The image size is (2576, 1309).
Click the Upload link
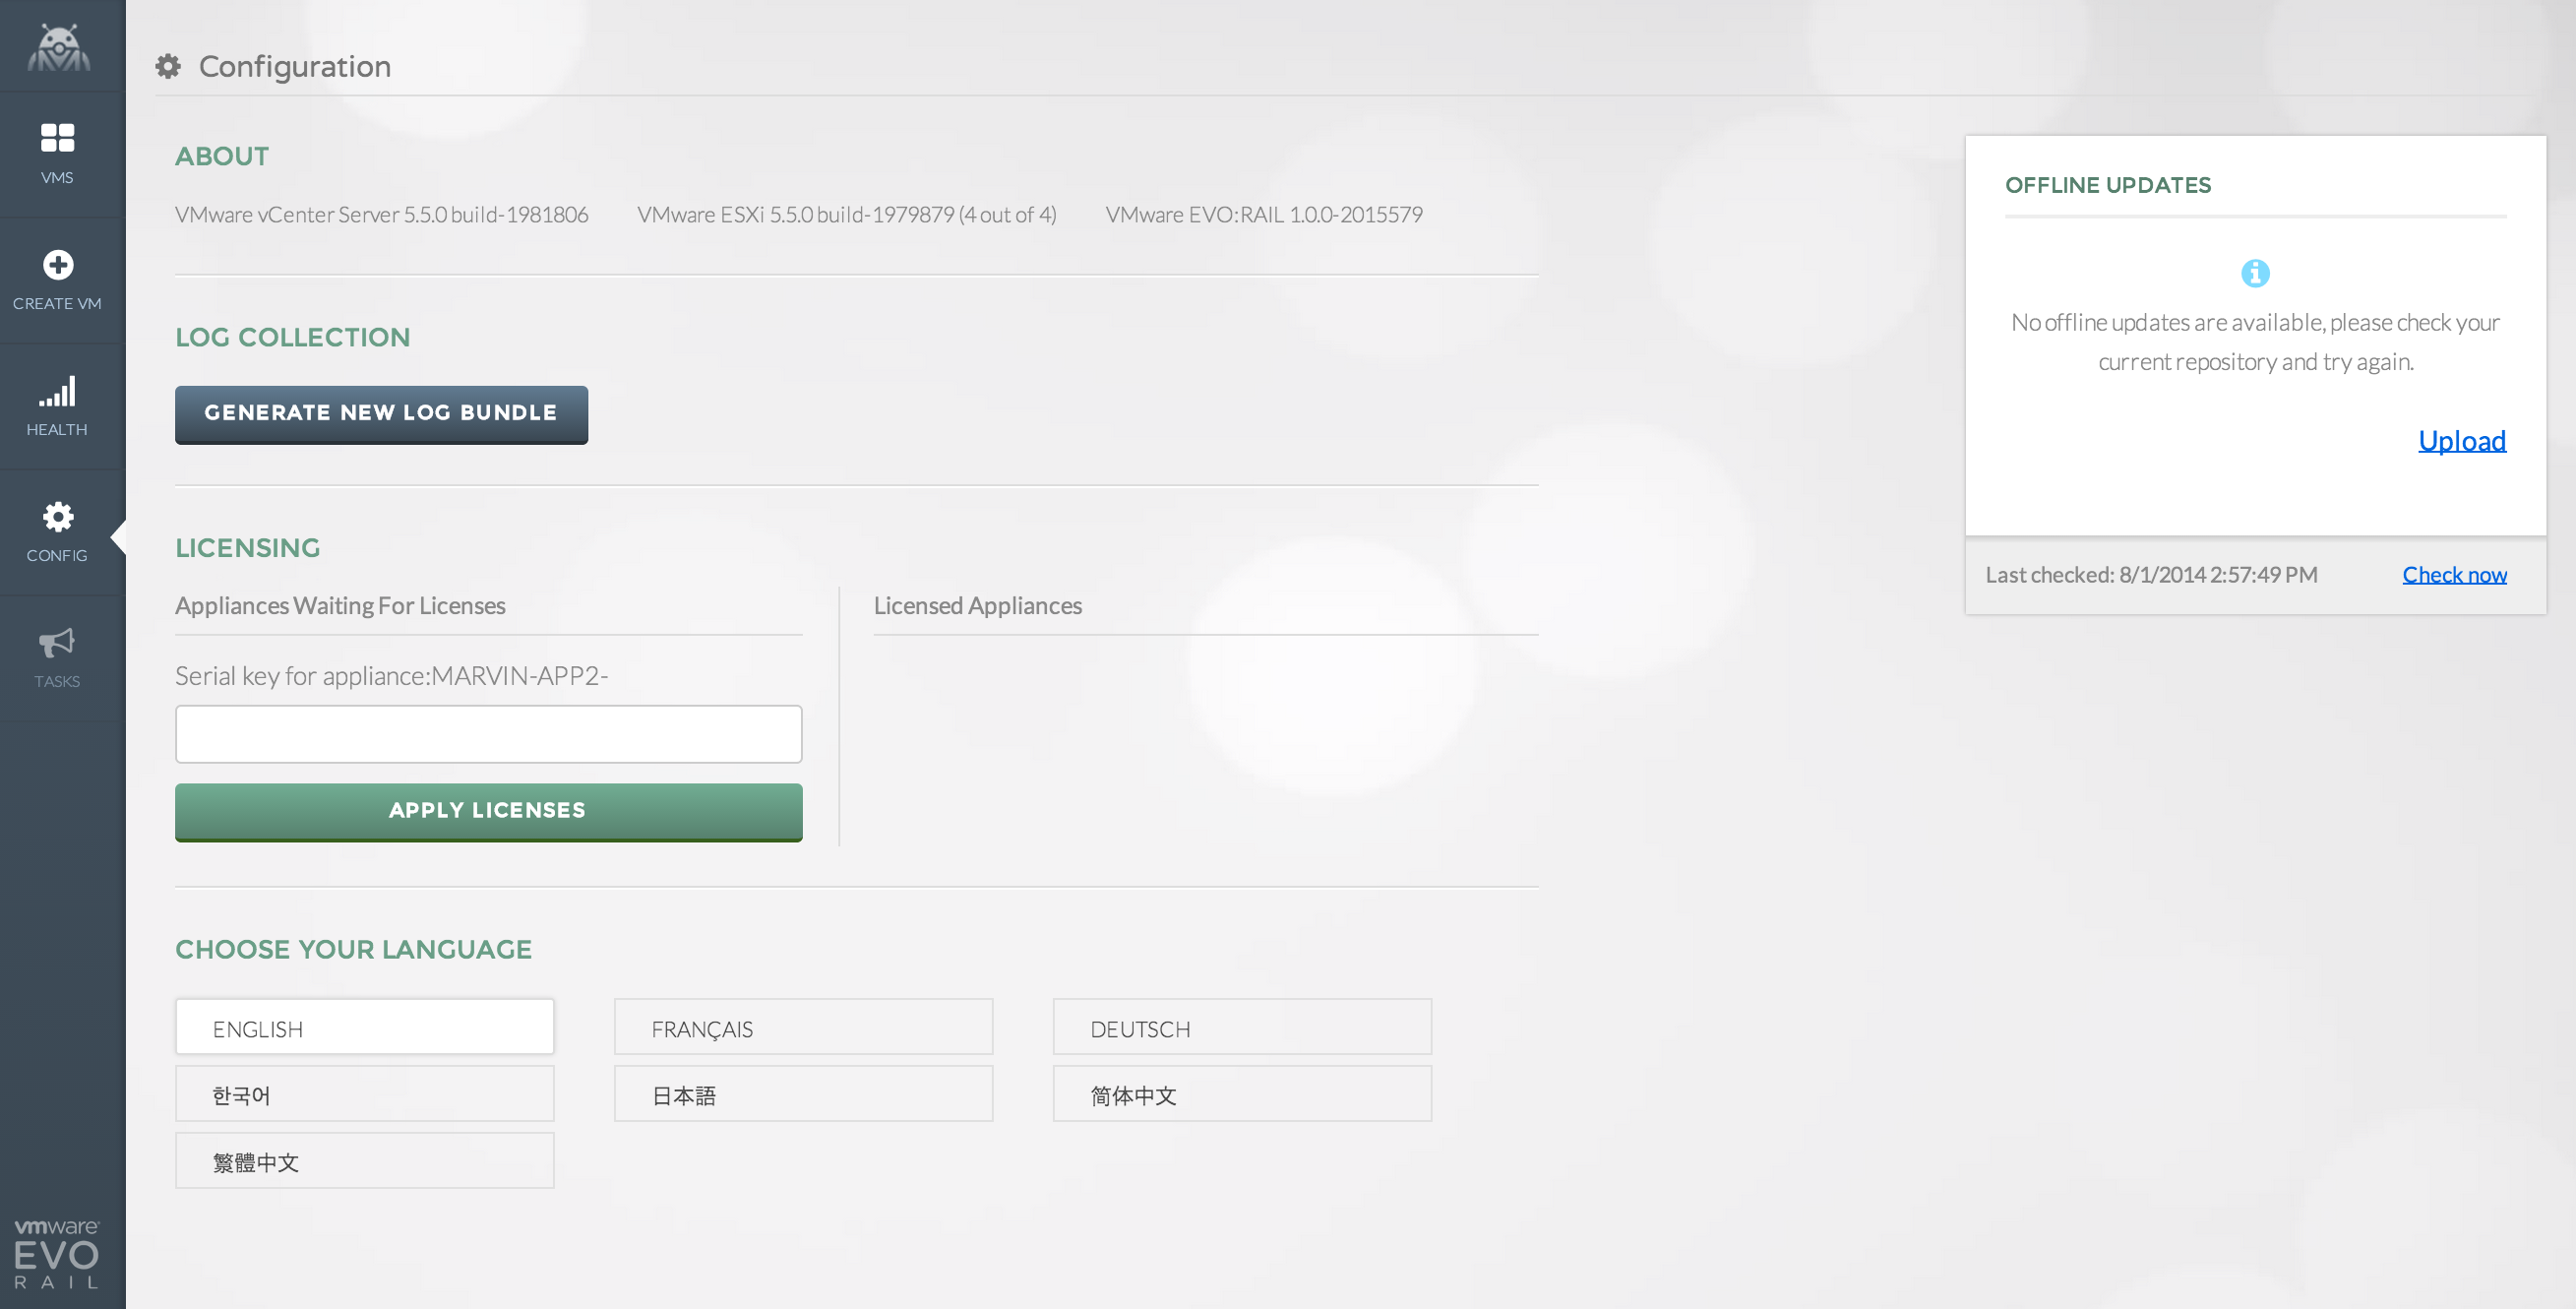click(2461, 441)
